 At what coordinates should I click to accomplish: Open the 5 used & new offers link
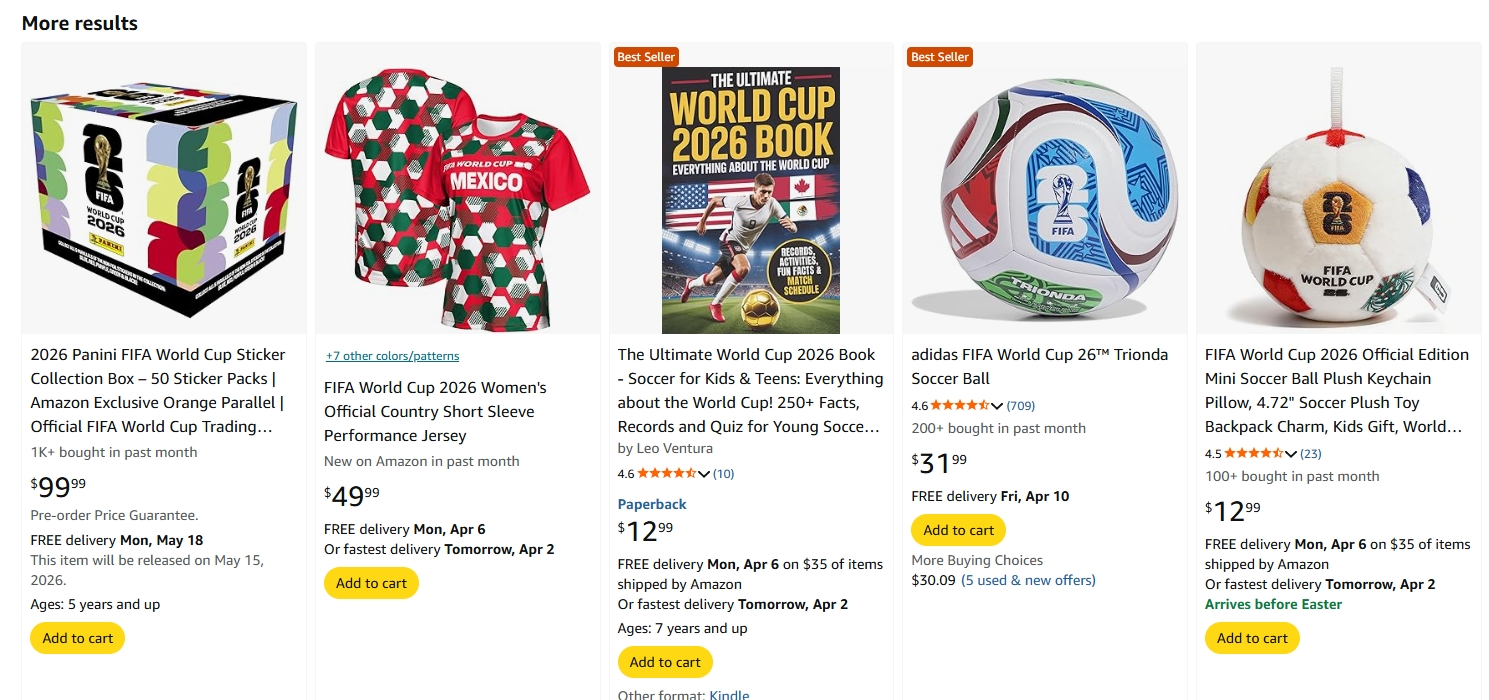[x=1028, y=580]
